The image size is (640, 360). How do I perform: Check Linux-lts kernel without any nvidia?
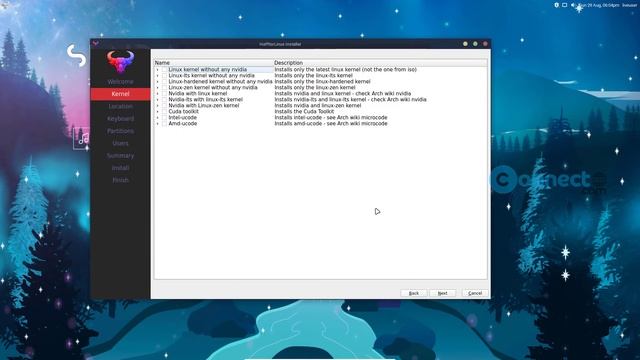tap(164, 76)
